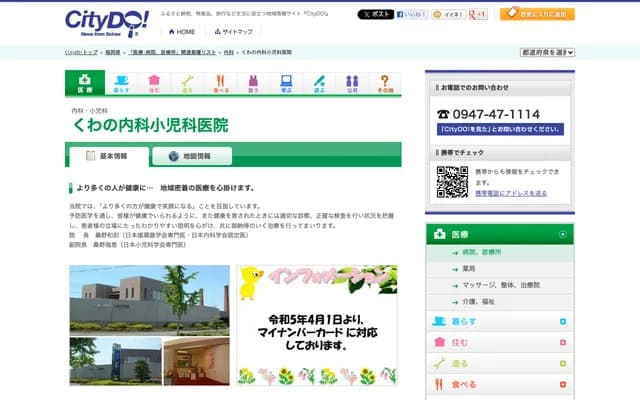Click the QR code image
This screenshot has height=400, width=640.
(x=452, y=182)
